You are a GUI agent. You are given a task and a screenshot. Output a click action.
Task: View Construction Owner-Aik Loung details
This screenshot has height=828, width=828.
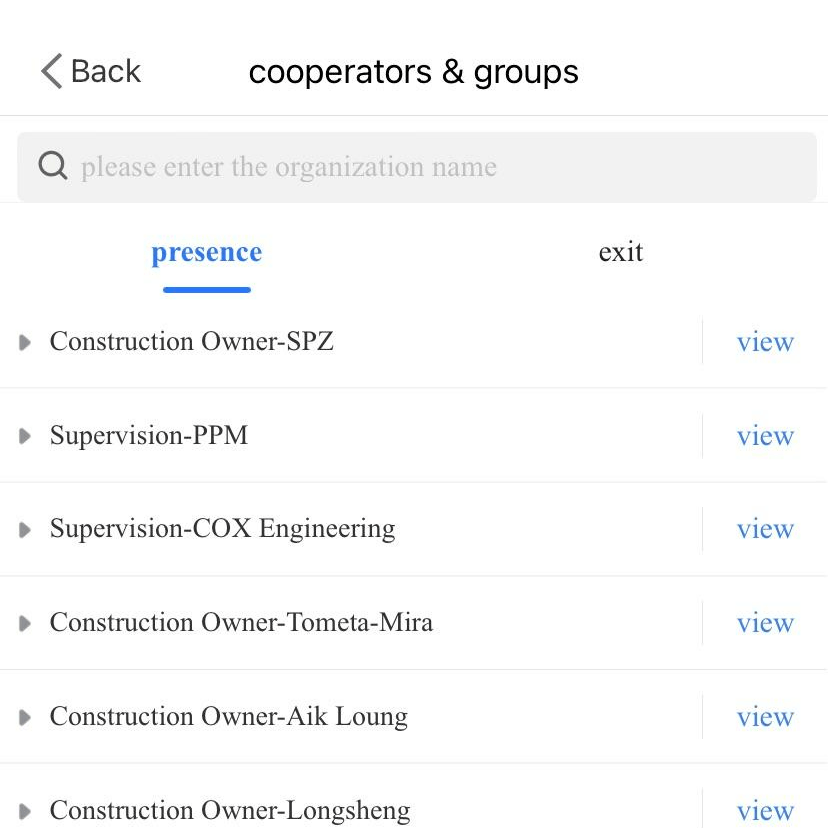pos(765,717)
